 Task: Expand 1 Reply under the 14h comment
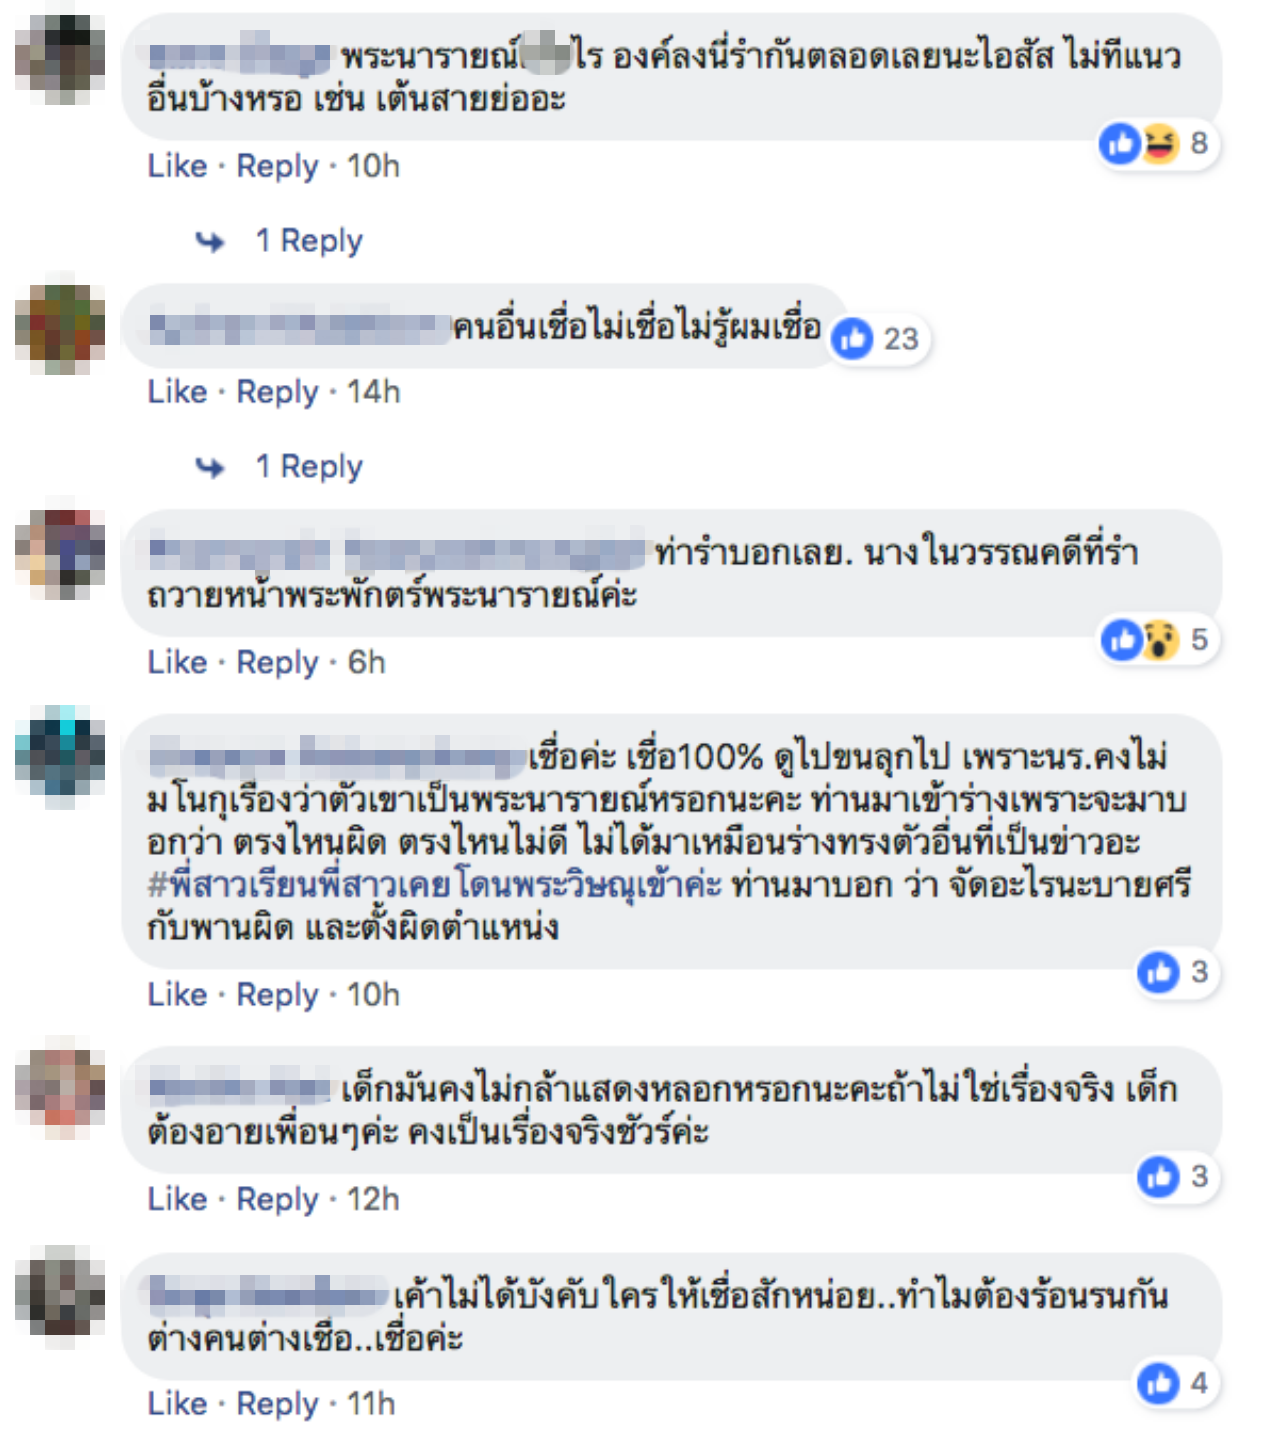pos(309,467)
